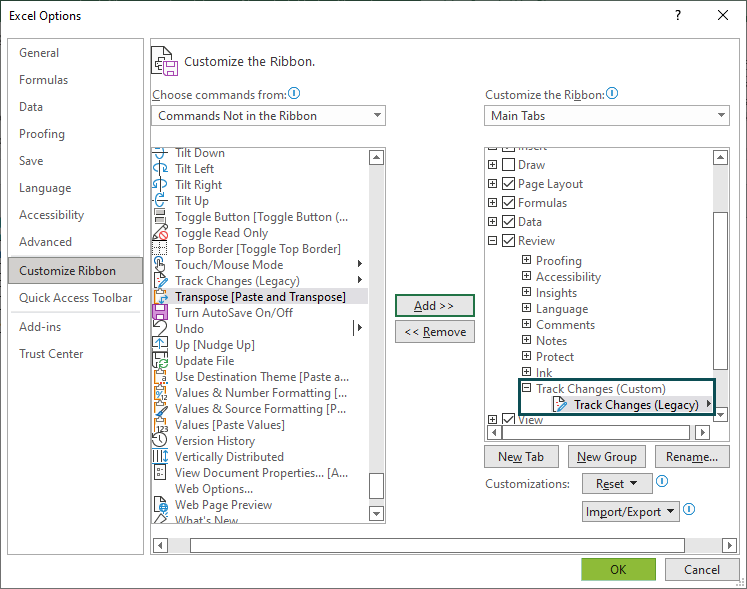Click bottom horizontal scrollbar right arrow

(x=729, y=545)
